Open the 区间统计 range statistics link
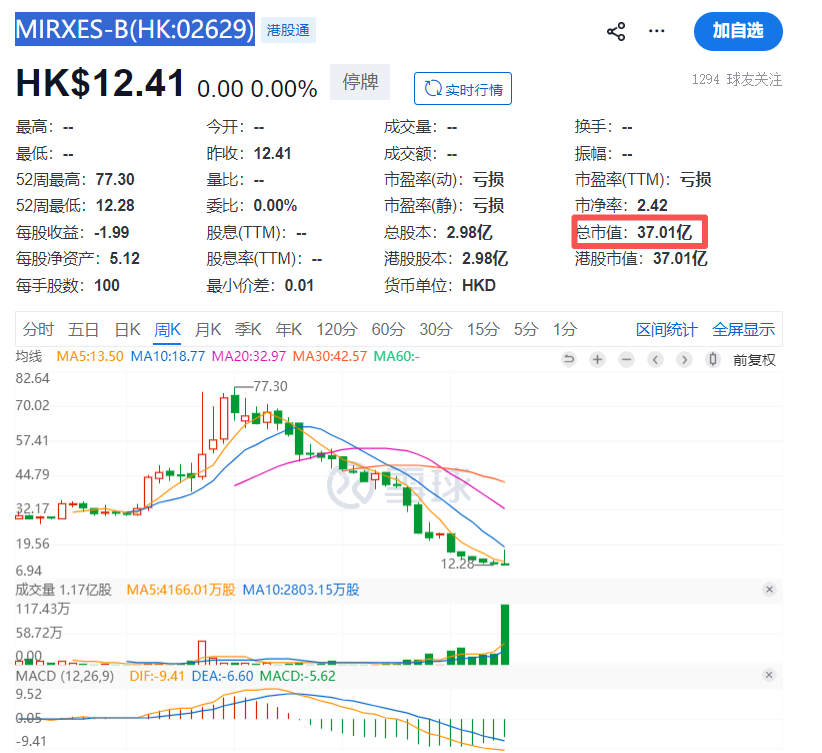The image size is (822, 753). pyautogui.click(x=667, y=329)
